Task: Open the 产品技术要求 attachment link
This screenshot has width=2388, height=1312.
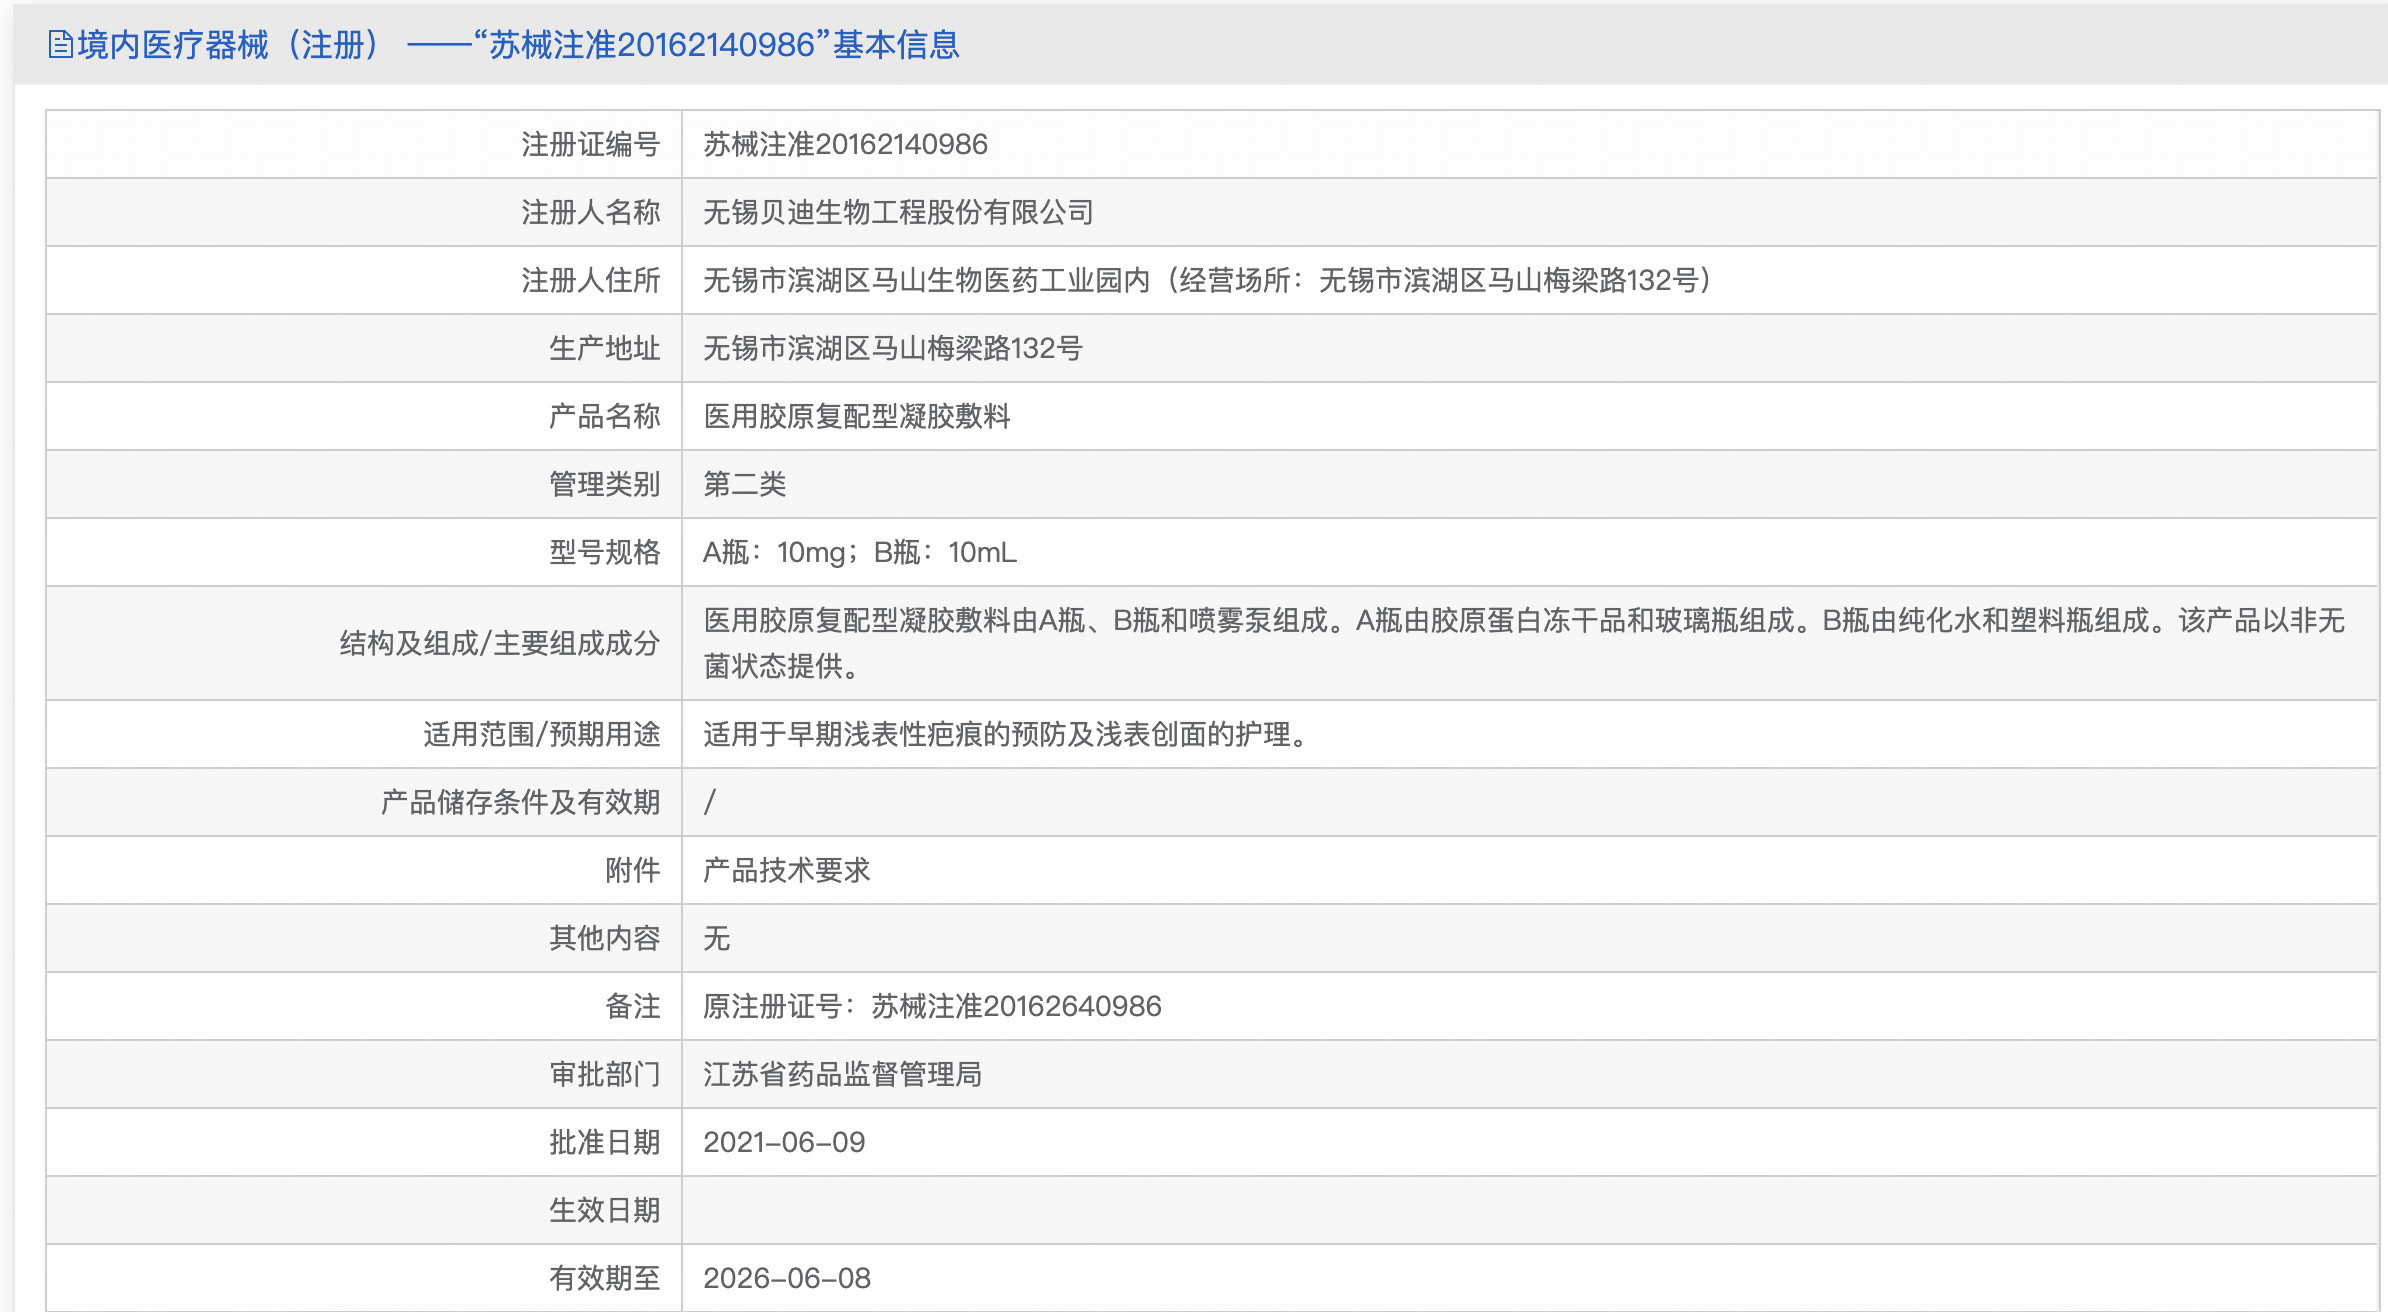Action: [x=786, y=871]
